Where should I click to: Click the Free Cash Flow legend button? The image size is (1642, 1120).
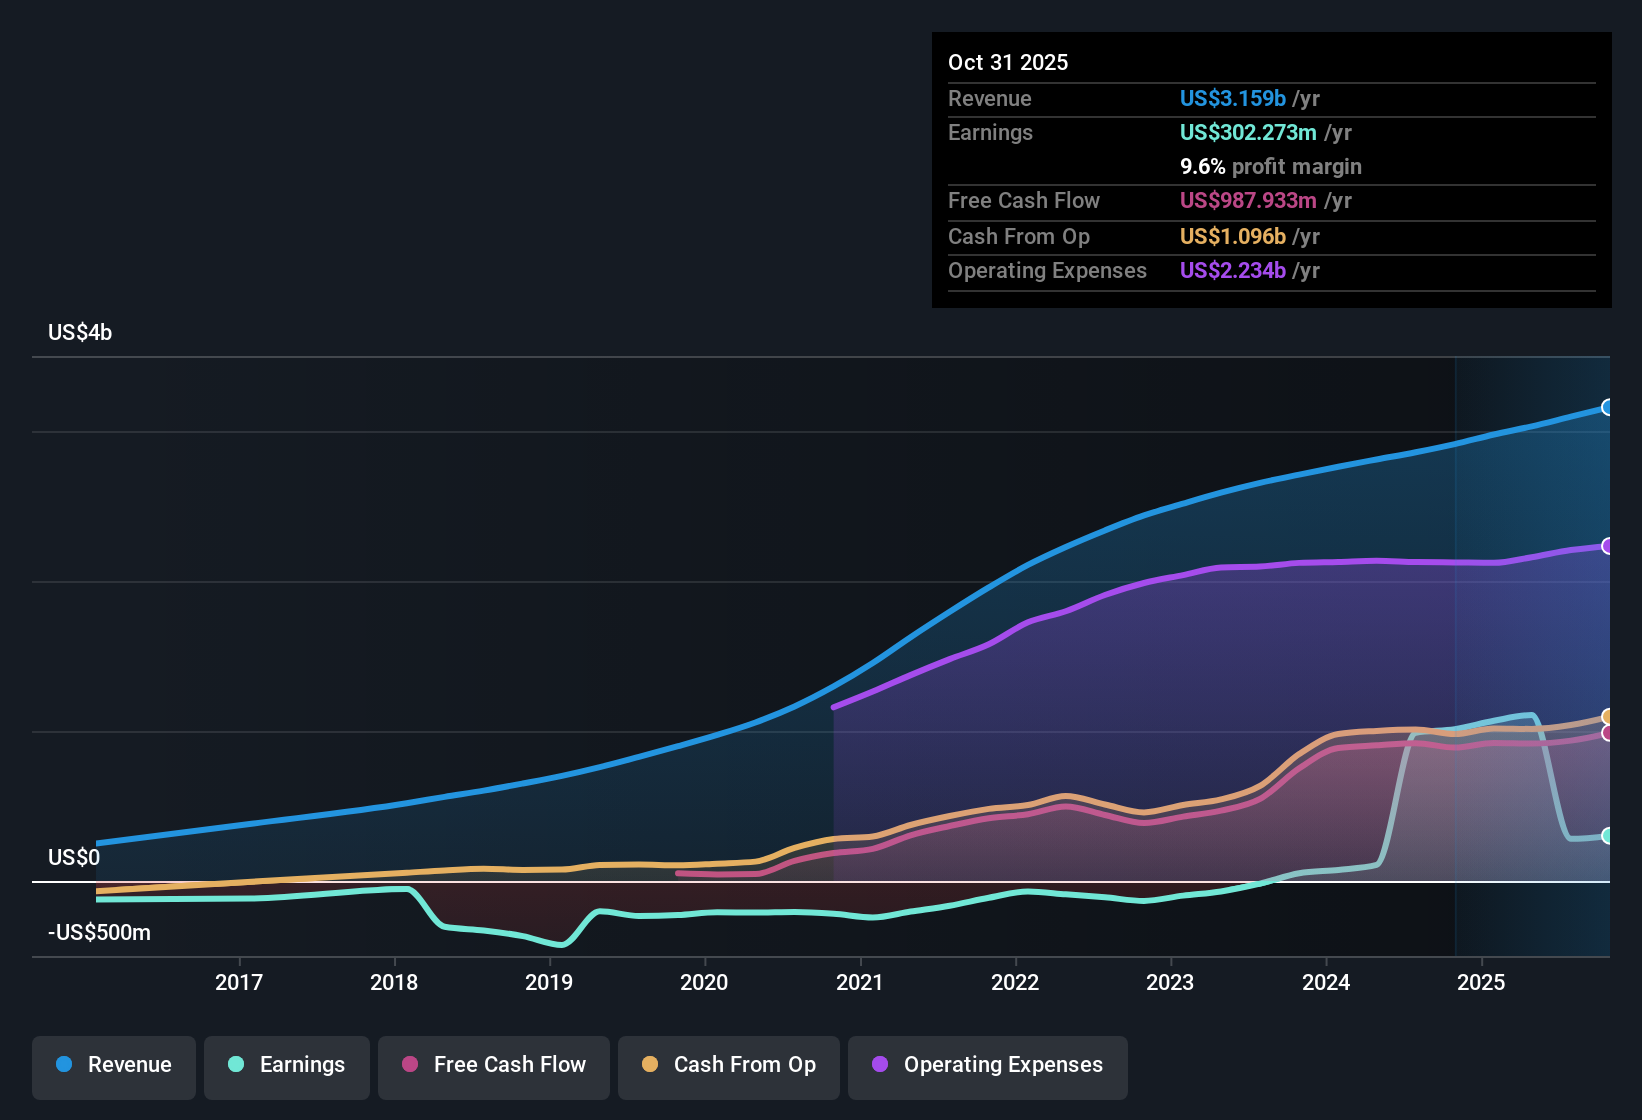pyautogui.click(x=493, y=1065)
